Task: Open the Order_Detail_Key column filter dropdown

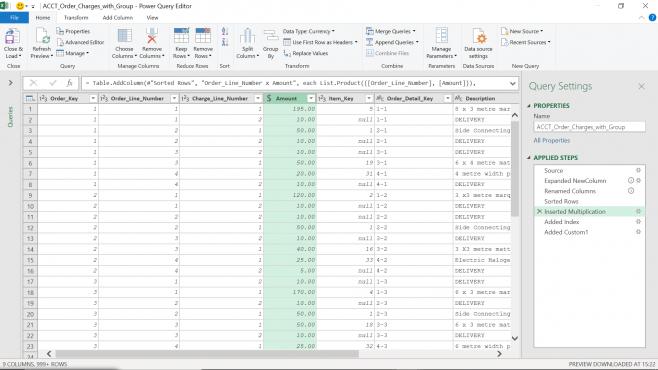Action: (447, 99)
